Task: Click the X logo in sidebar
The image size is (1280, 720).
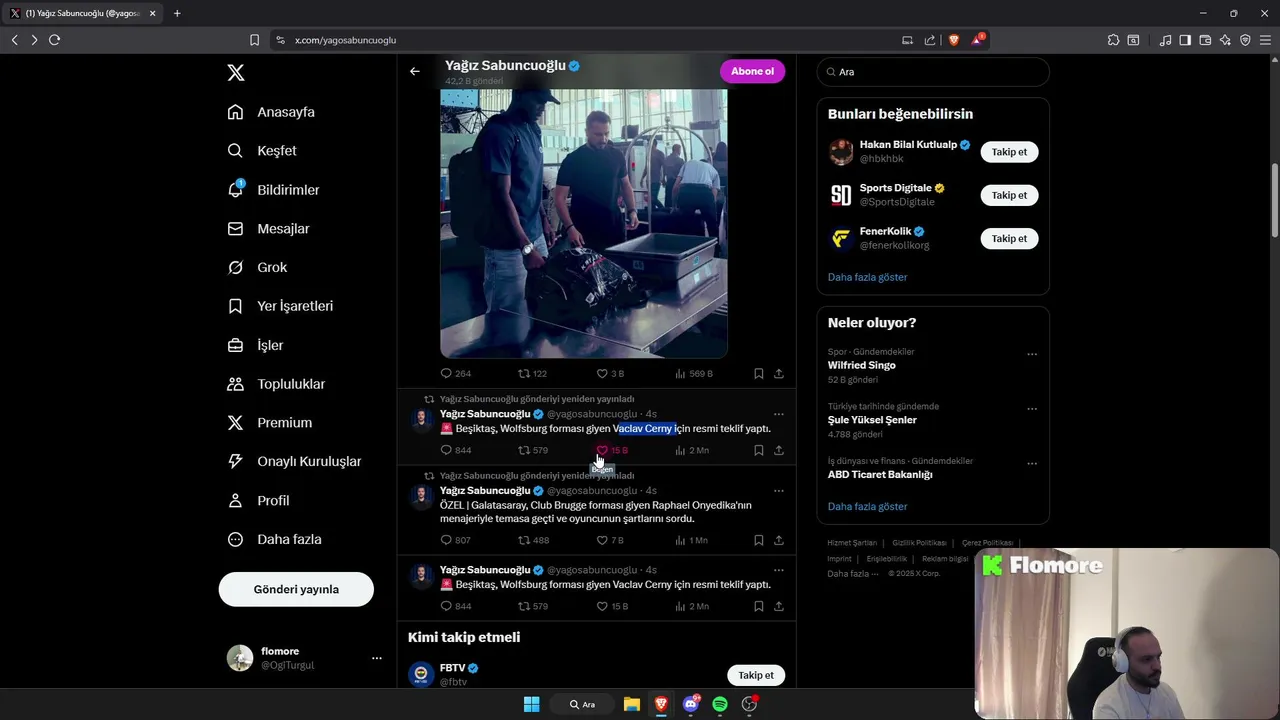Action: point(236,72)
